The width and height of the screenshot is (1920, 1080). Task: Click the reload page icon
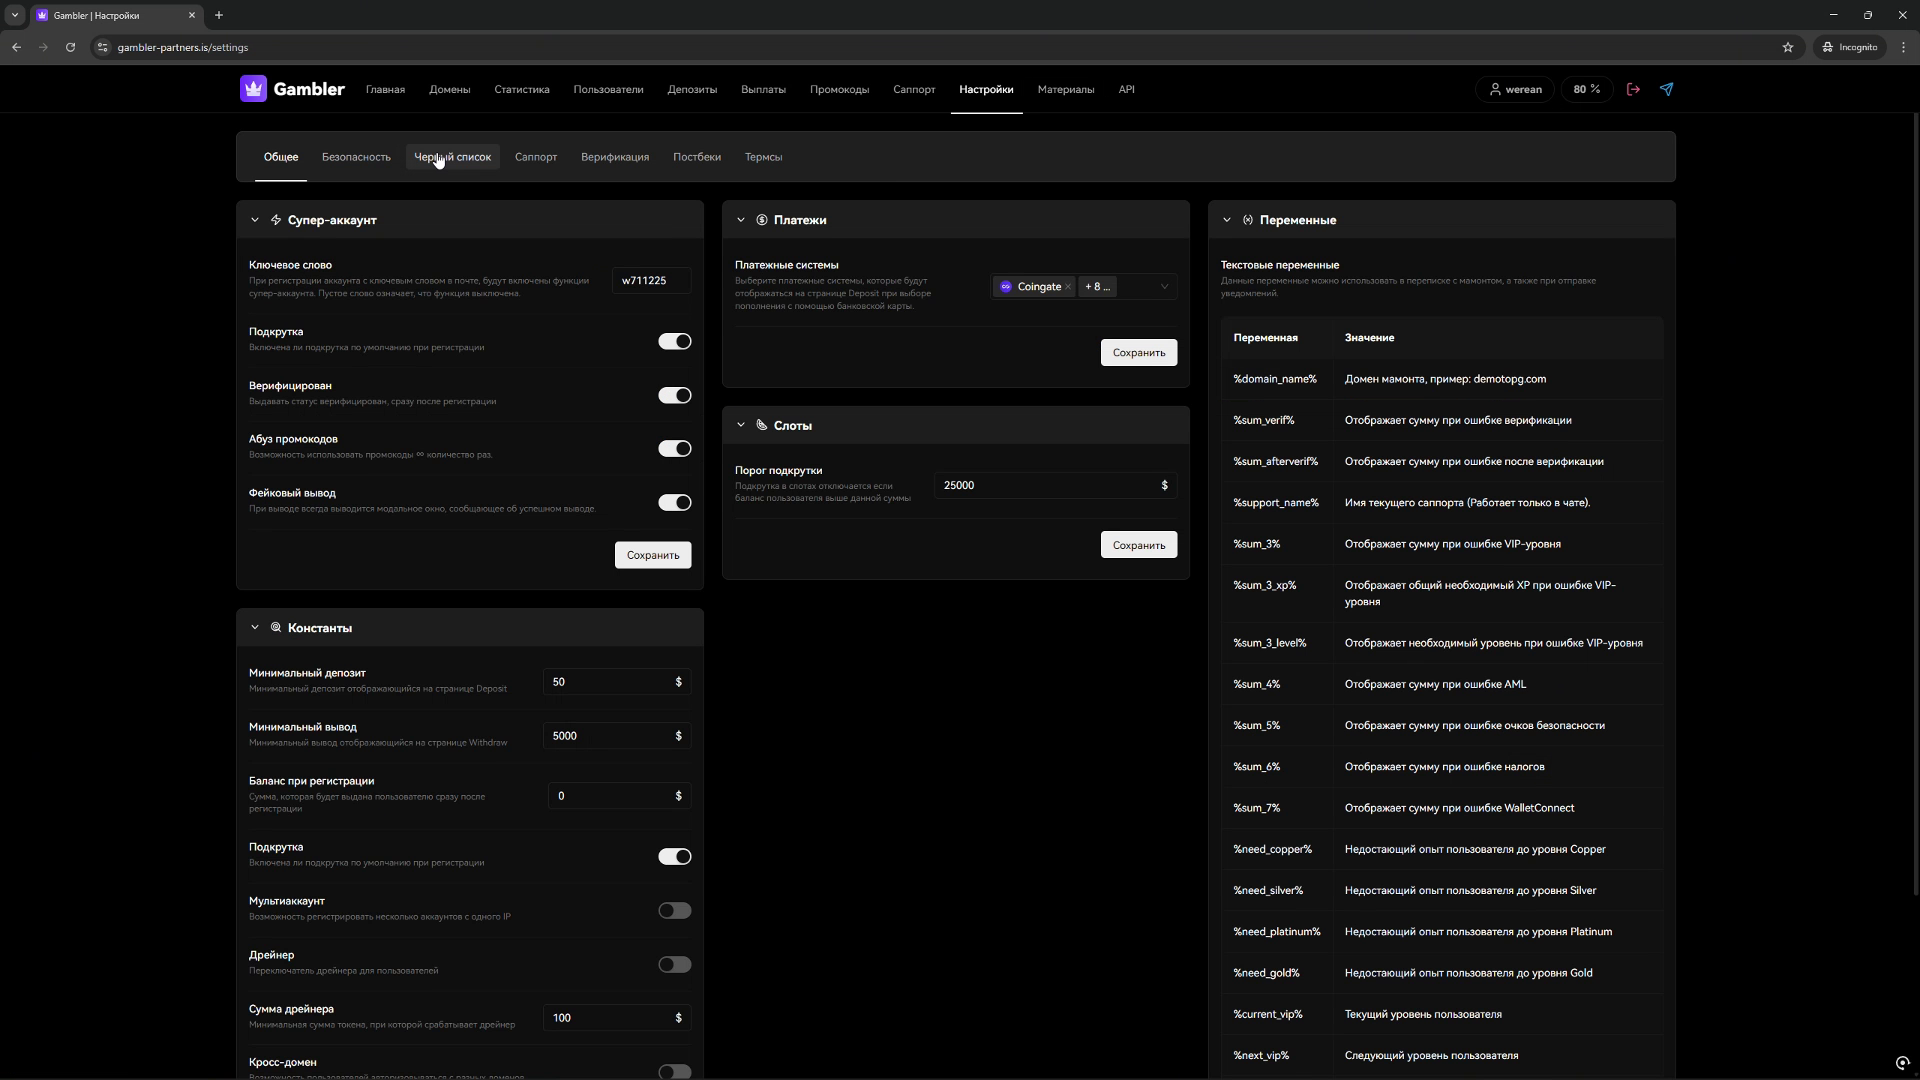(x=70, y=47)
